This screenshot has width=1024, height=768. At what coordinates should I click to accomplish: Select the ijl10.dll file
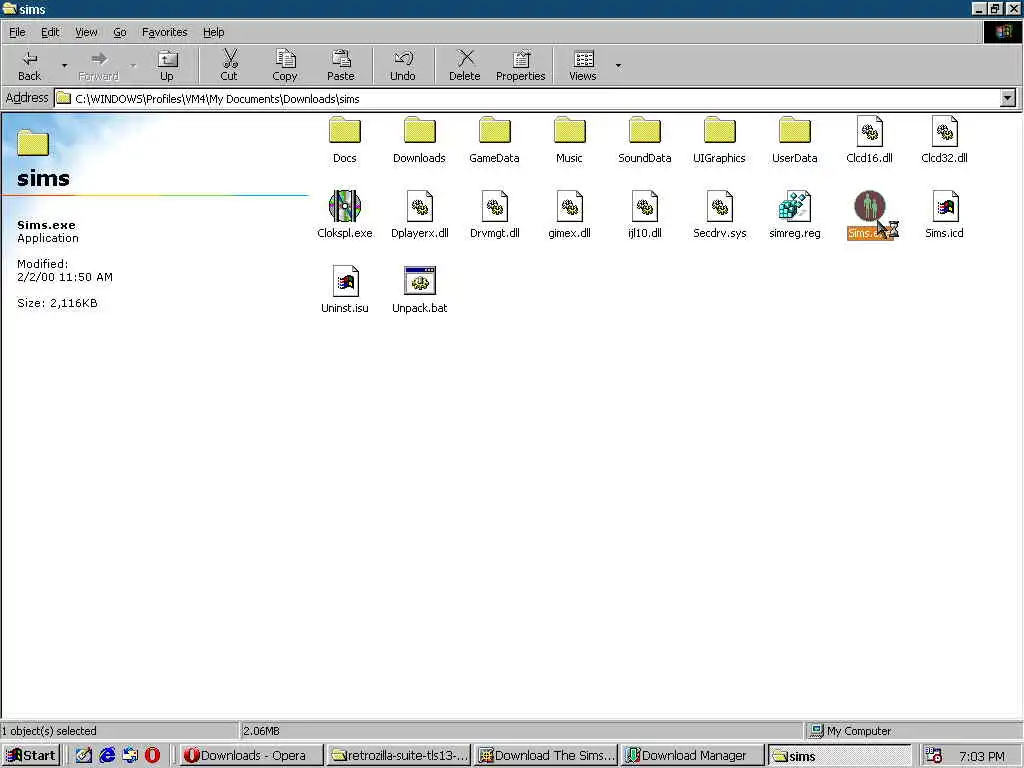645,215
